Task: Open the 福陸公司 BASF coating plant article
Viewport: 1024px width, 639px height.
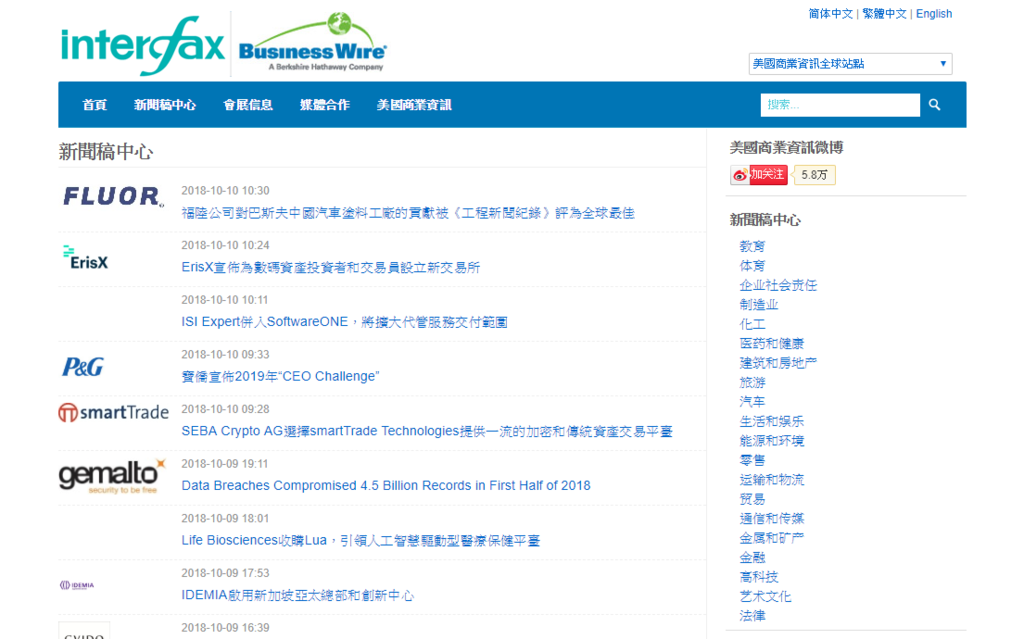Action: pos(408,213)
